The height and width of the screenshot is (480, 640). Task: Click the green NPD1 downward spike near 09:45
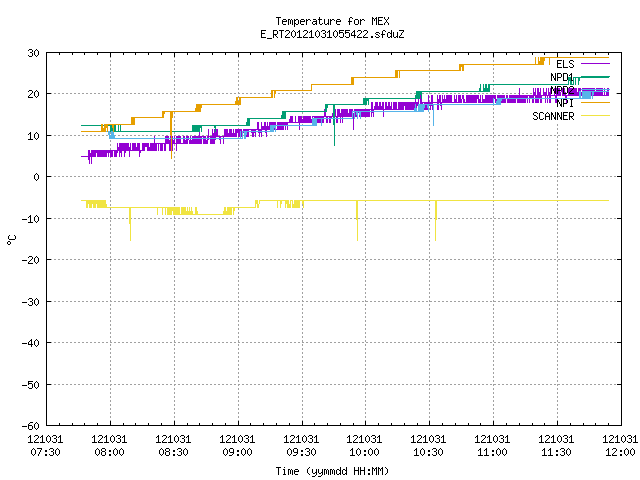point(334,125)
